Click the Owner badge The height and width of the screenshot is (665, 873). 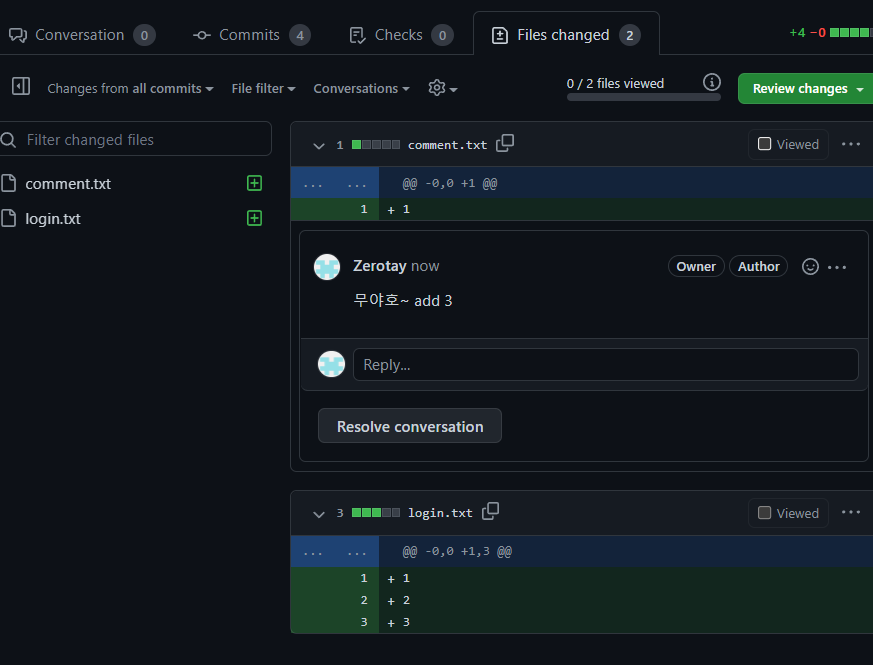coord(696,267)
